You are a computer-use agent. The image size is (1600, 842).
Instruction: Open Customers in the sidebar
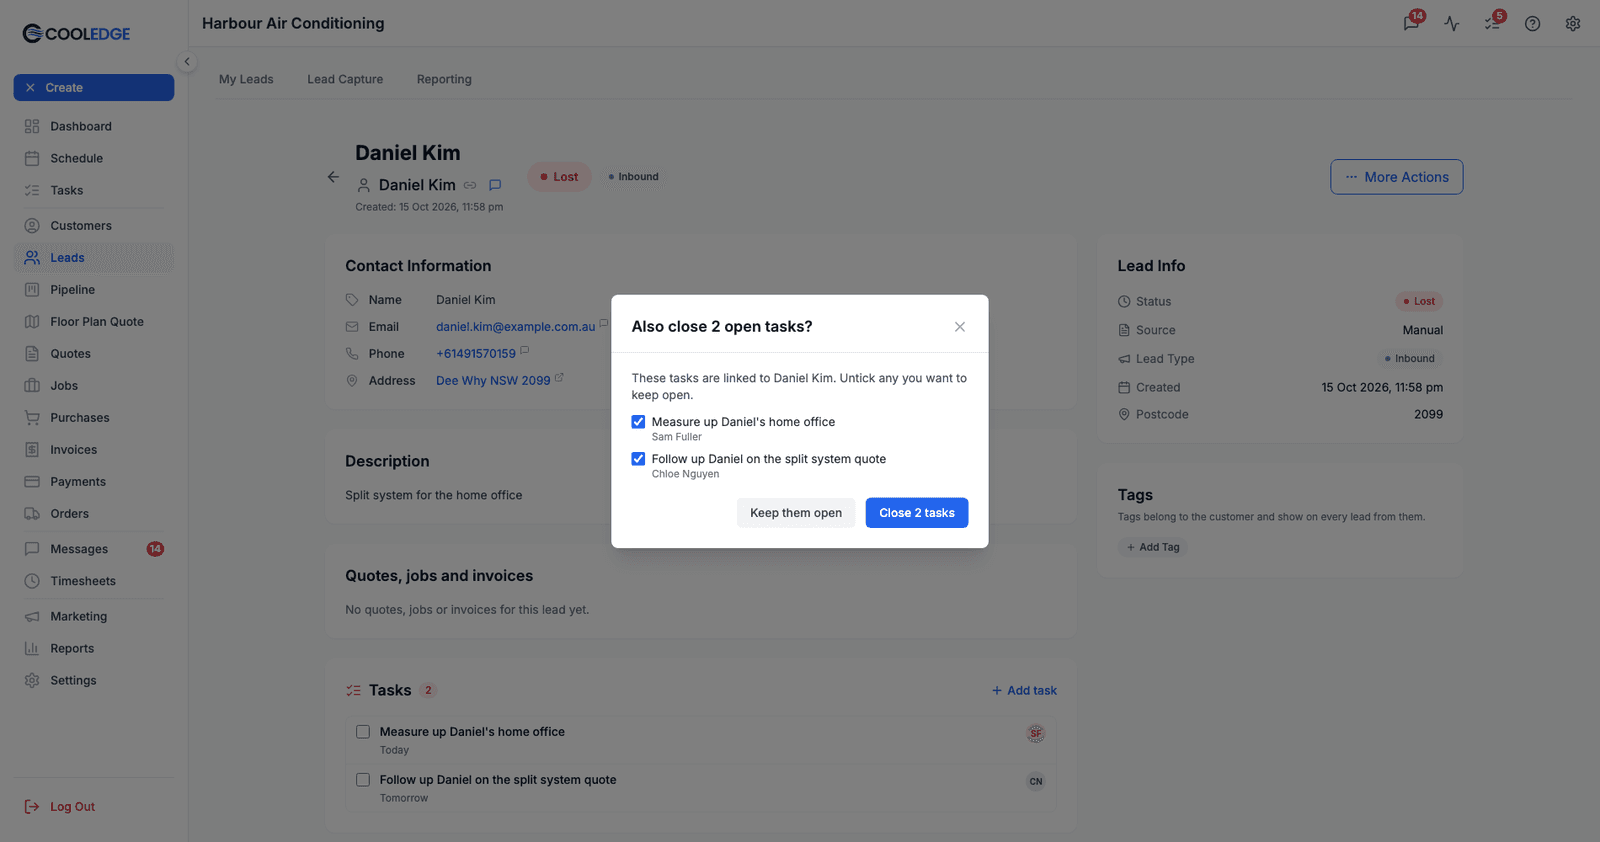pyautogui.click(x=94, y=226)
